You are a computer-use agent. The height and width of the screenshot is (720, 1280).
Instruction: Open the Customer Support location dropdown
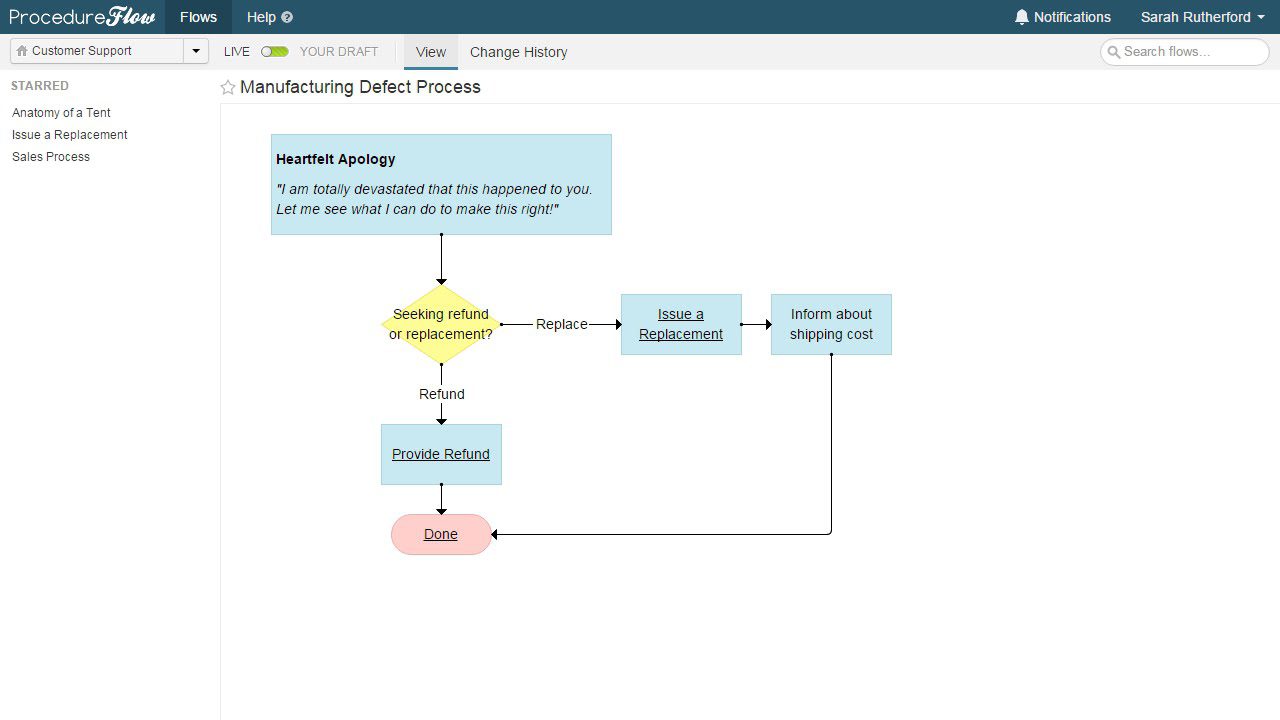pos(196,50)
